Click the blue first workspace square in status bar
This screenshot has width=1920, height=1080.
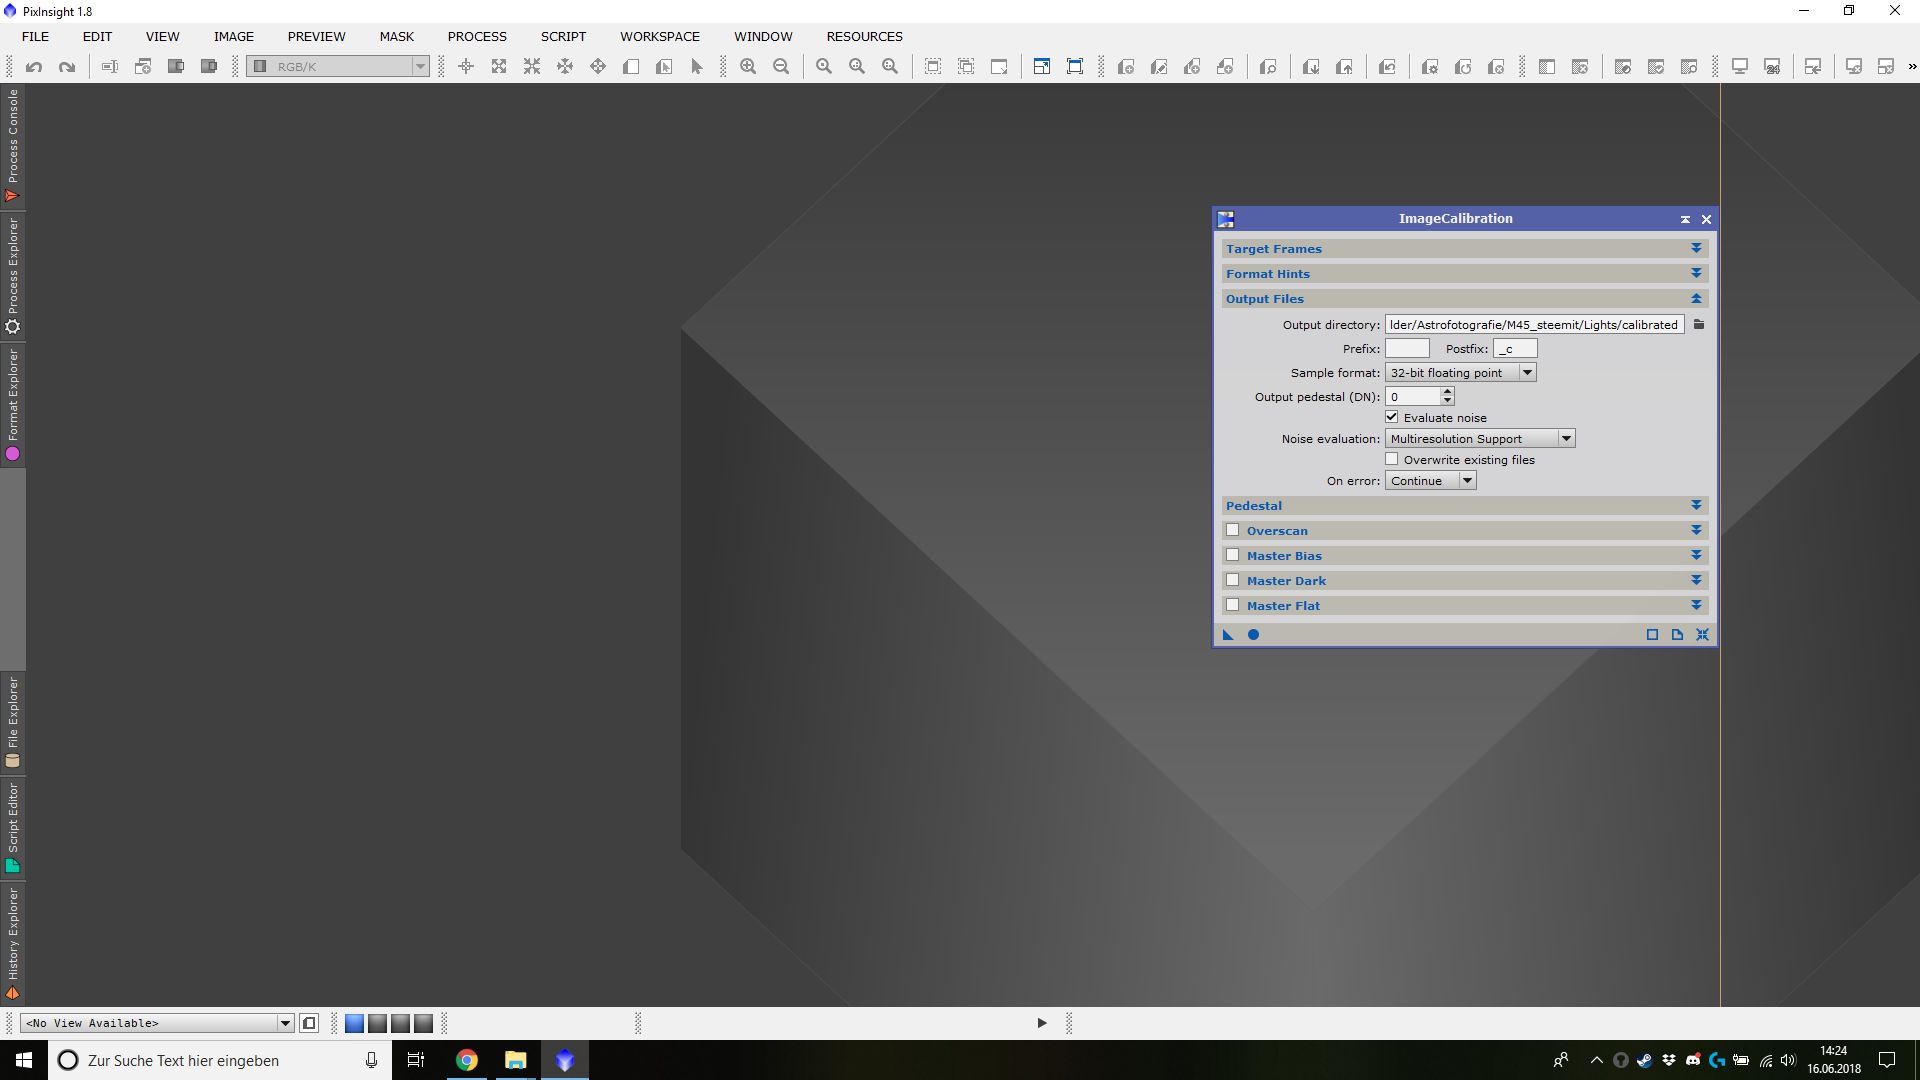[x=354, y=1023]
